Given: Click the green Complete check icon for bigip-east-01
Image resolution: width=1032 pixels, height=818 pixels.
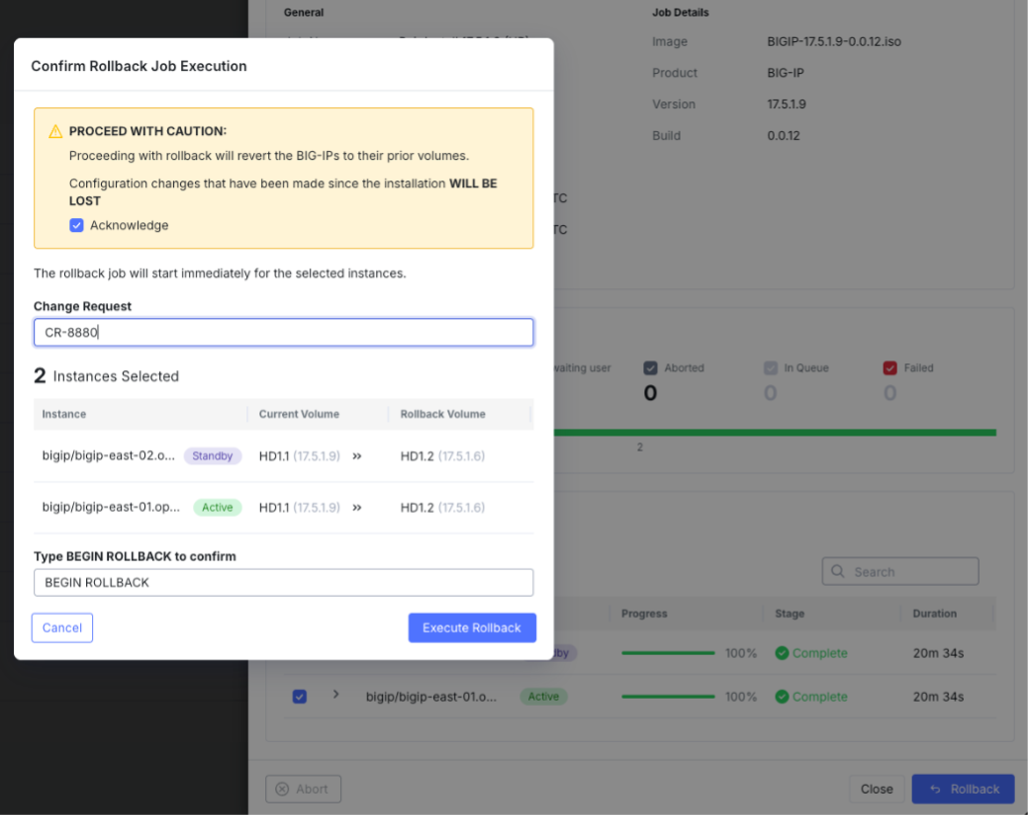Looking at the screenshot, I should click(x=783, y=698).
